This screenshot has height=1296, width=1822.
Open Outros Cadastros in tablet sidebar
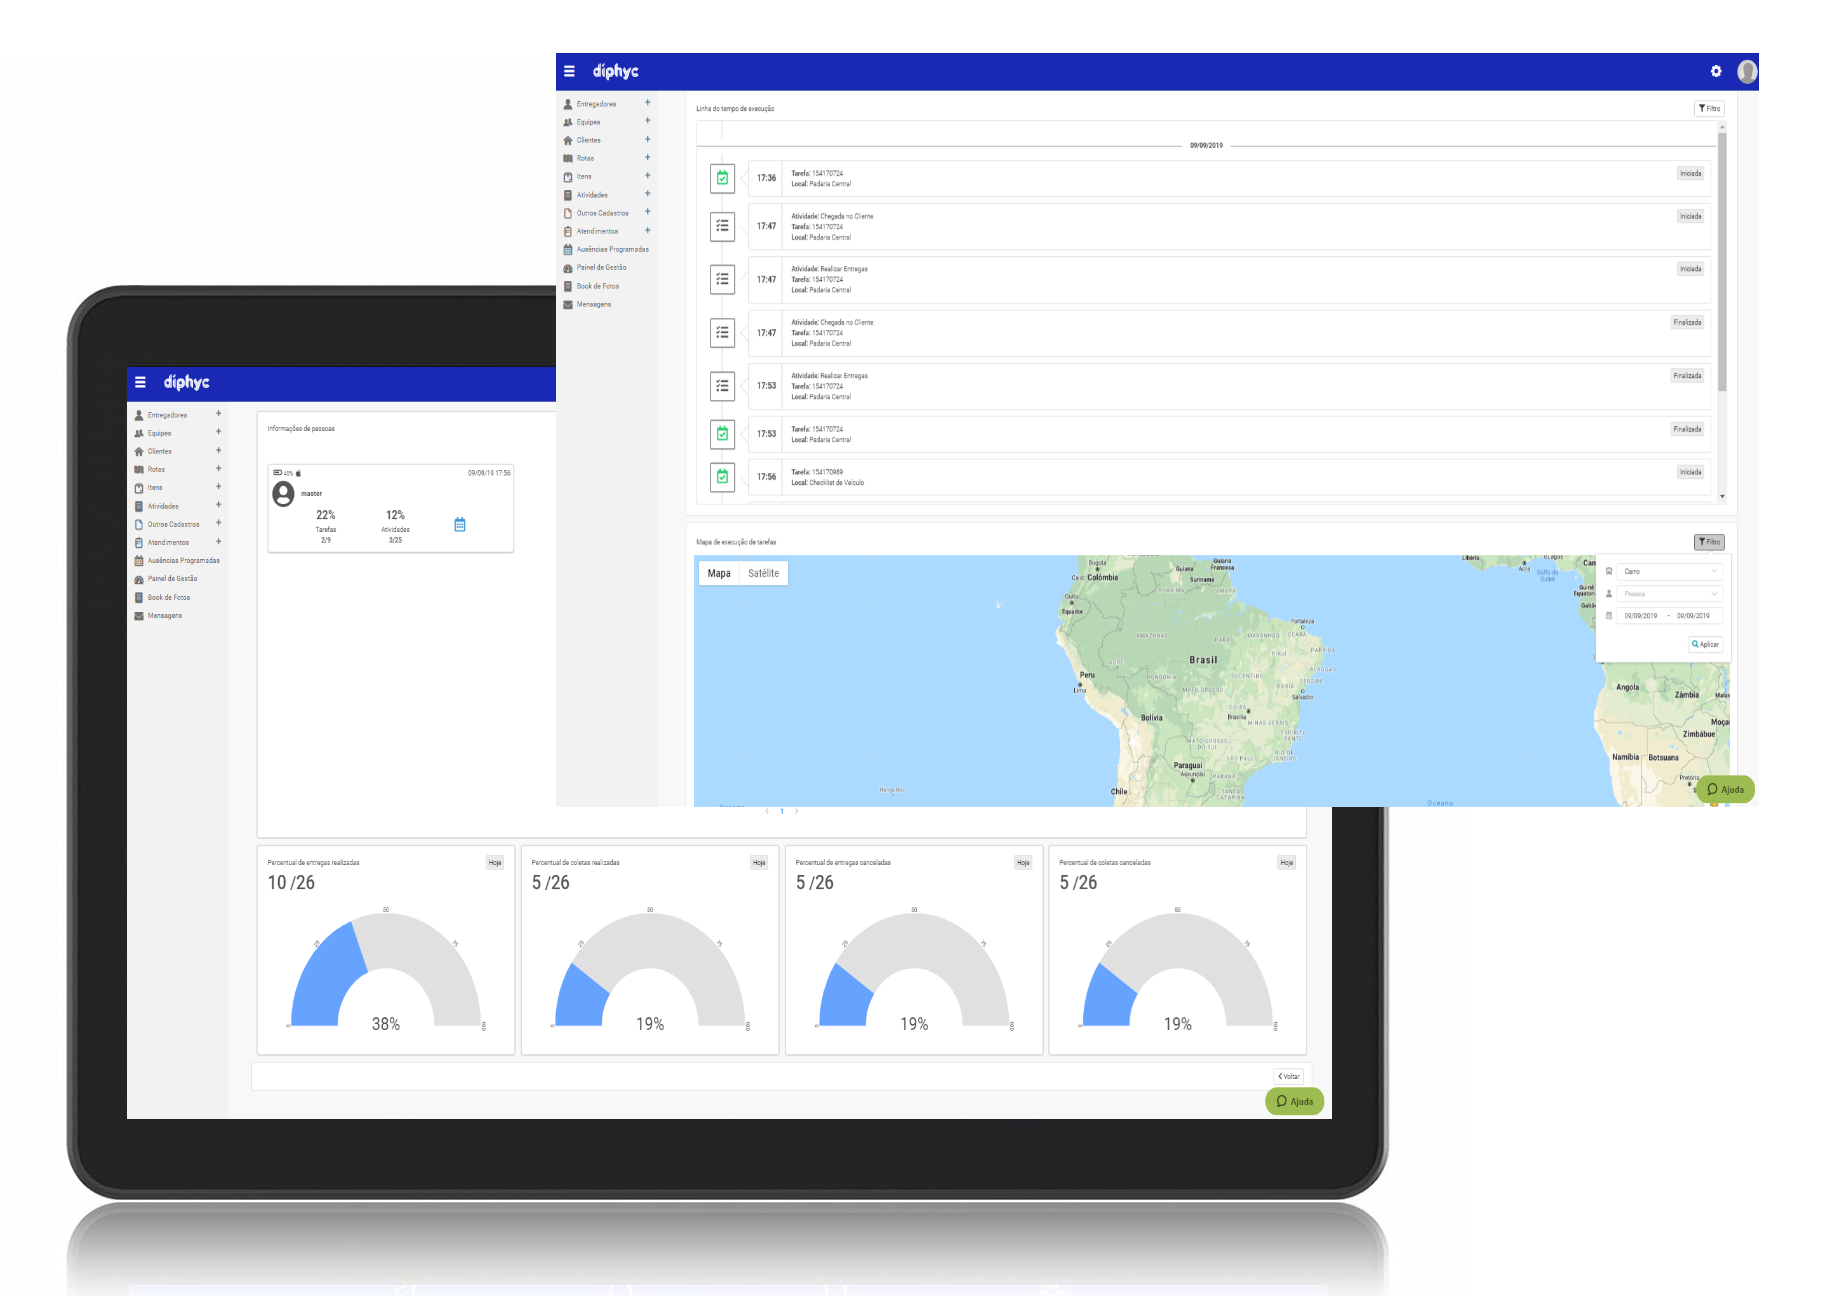(174, 525)
